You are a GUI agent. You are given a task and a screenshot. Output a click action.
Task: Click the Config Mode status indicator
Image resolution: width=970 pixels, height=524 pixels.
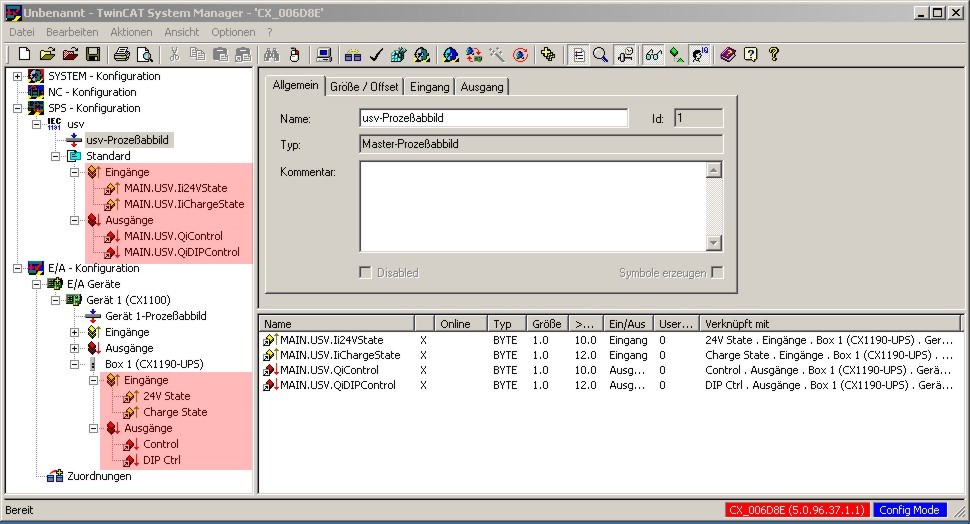coord(910,510)
